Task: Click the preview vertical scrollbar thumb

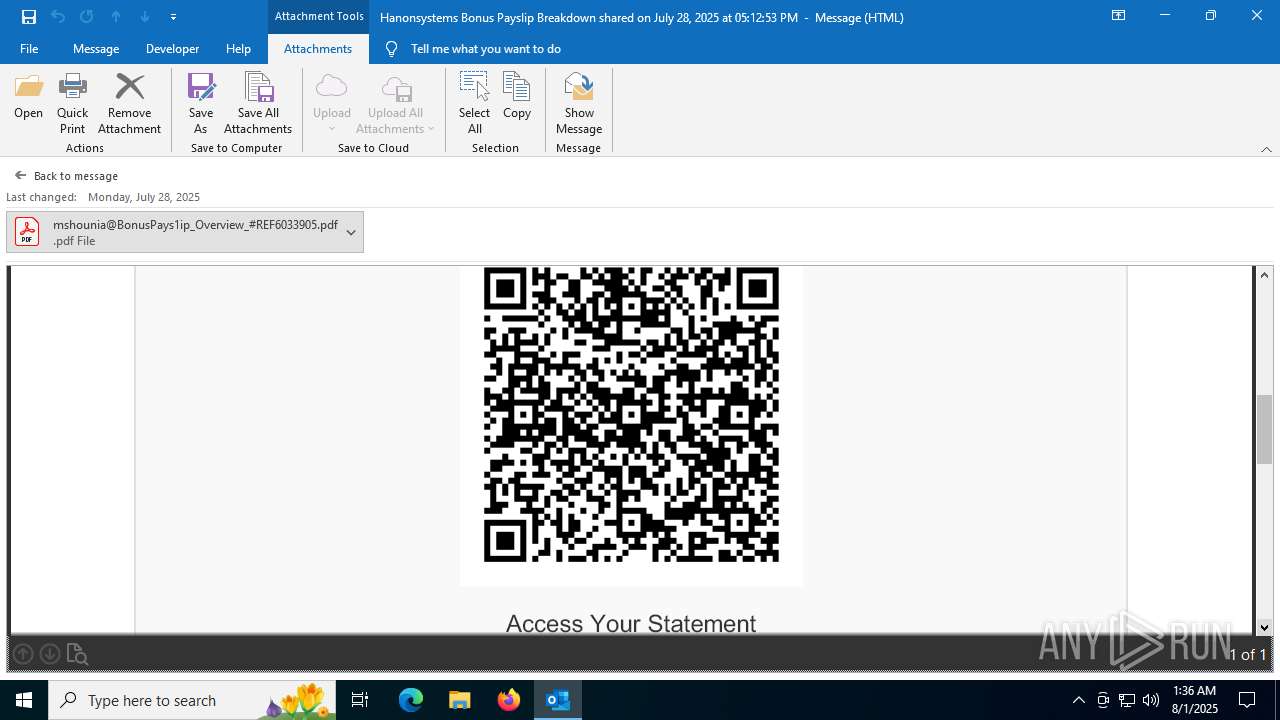Action: tap(1264, 429)
